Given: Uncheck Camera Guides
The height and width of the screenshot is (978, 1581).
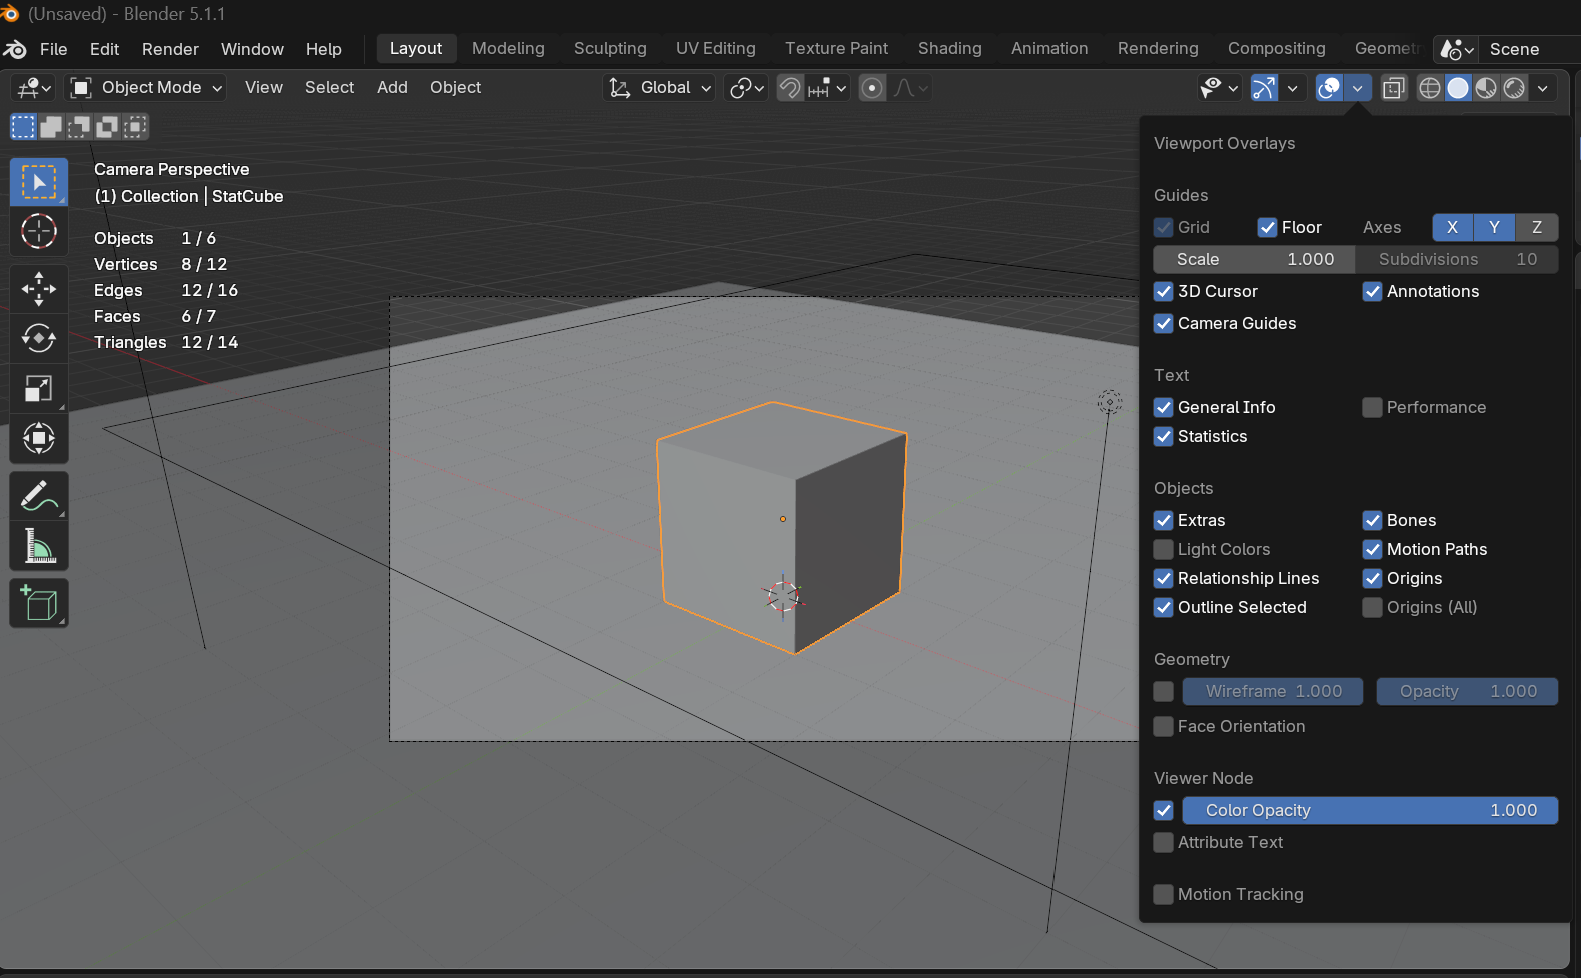Looking at the screenshot, I should [x=1163, y=323].
